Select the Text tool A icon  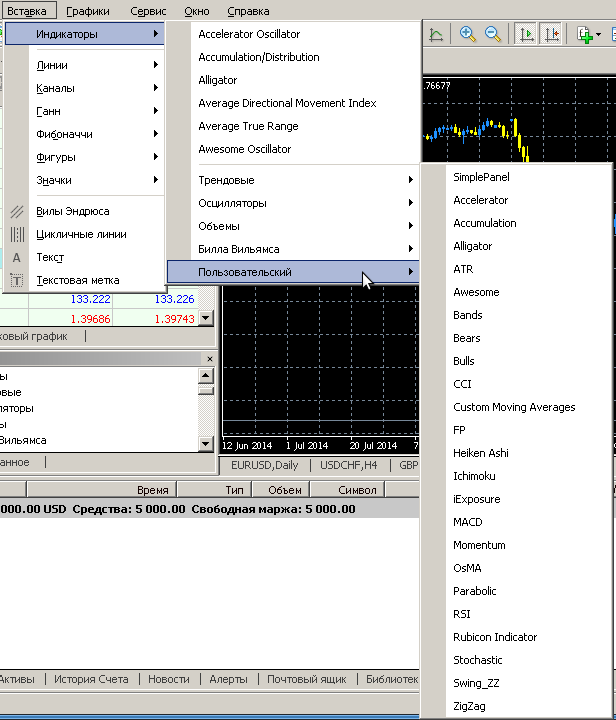[17, 258]
